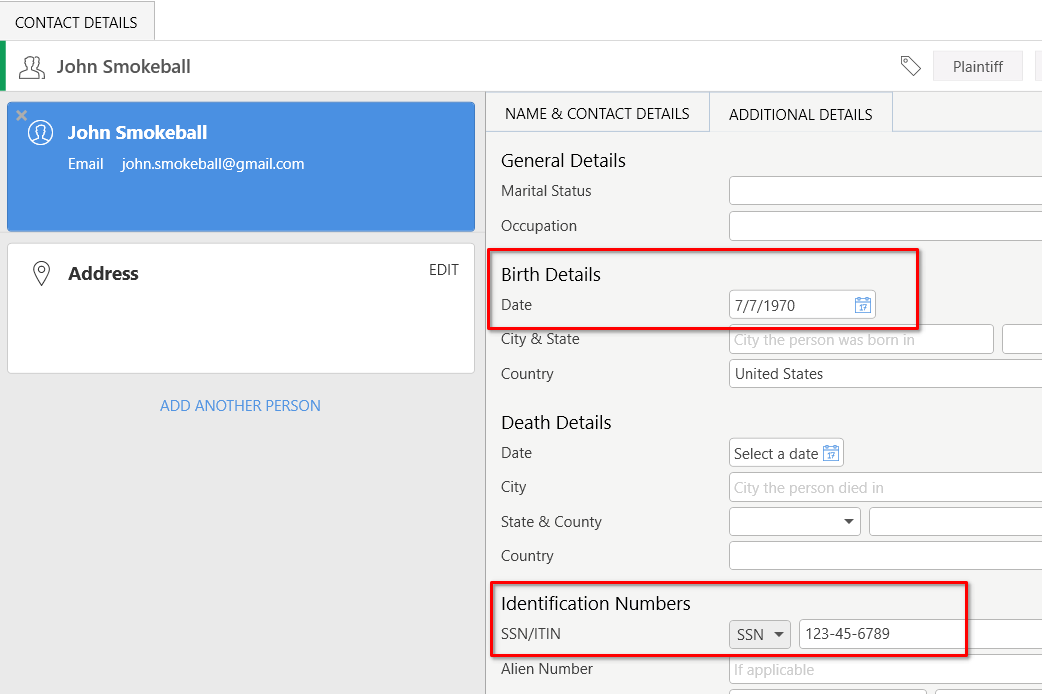Open the death date calendar picker
1042x694 pixels.
[831, 453]
